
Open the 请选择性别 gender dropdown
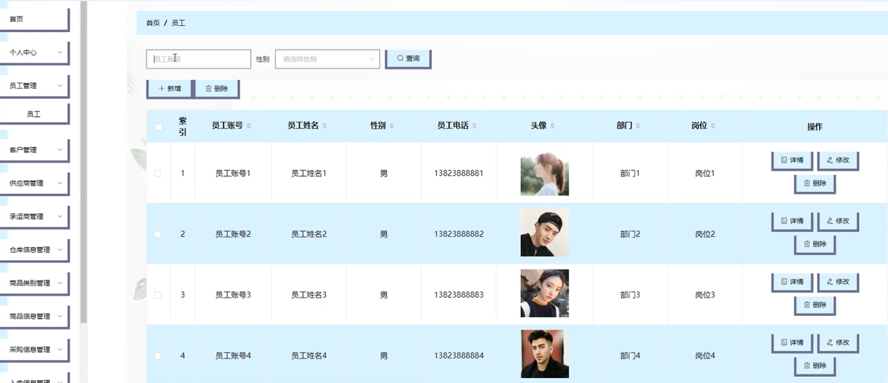(x=327, y=59)
